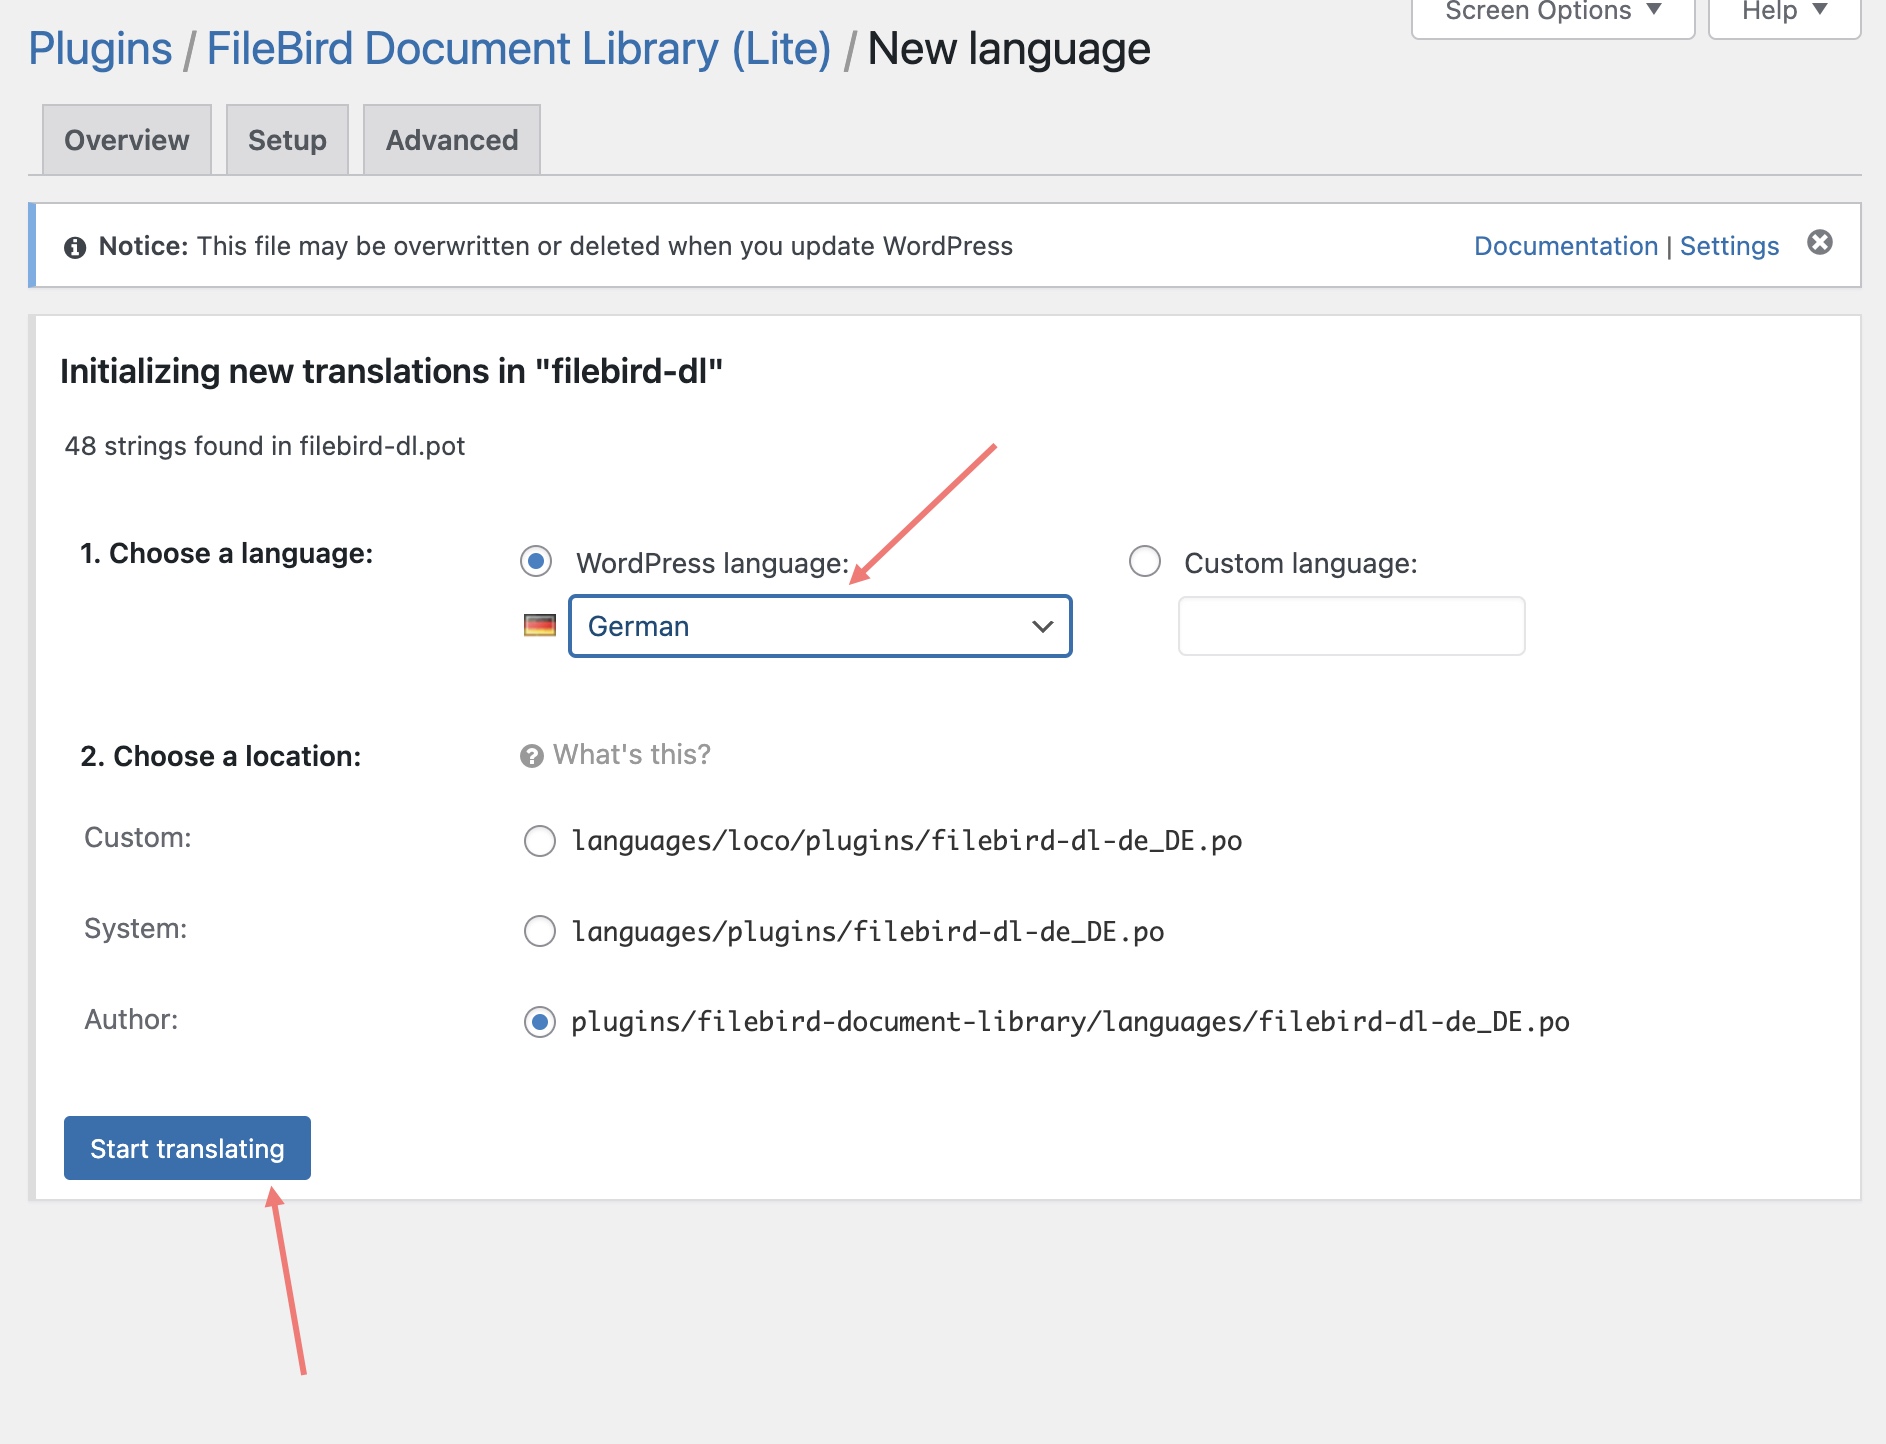Expand the Help dropdown
This screenshot has width=1886, height=1444.
click(1783, 13)
